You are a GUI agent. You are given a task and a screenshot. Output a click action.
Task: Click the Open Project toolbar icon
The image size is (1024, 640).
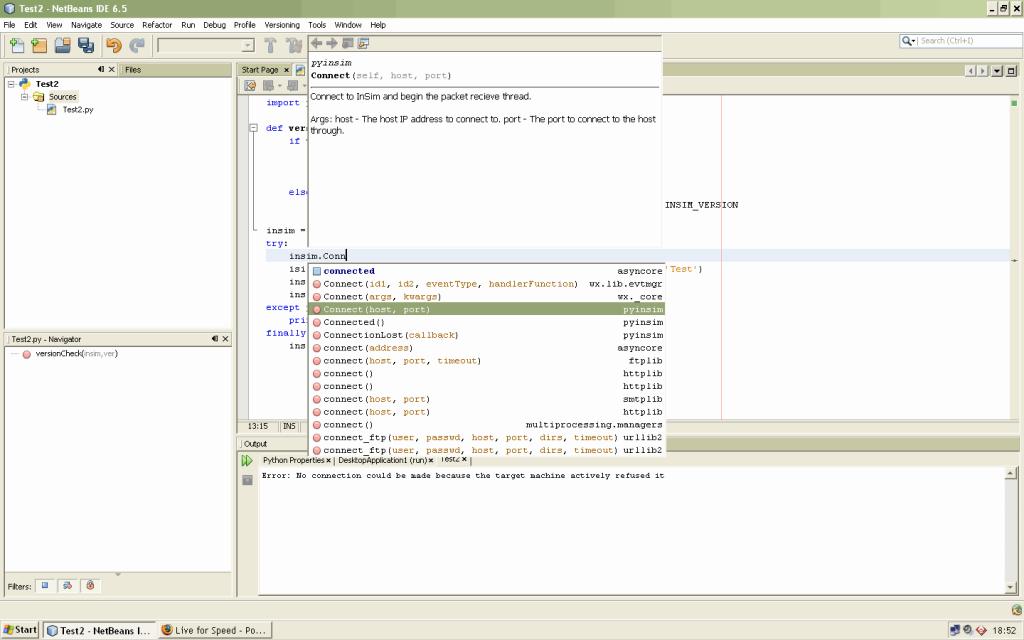[63, 45]
